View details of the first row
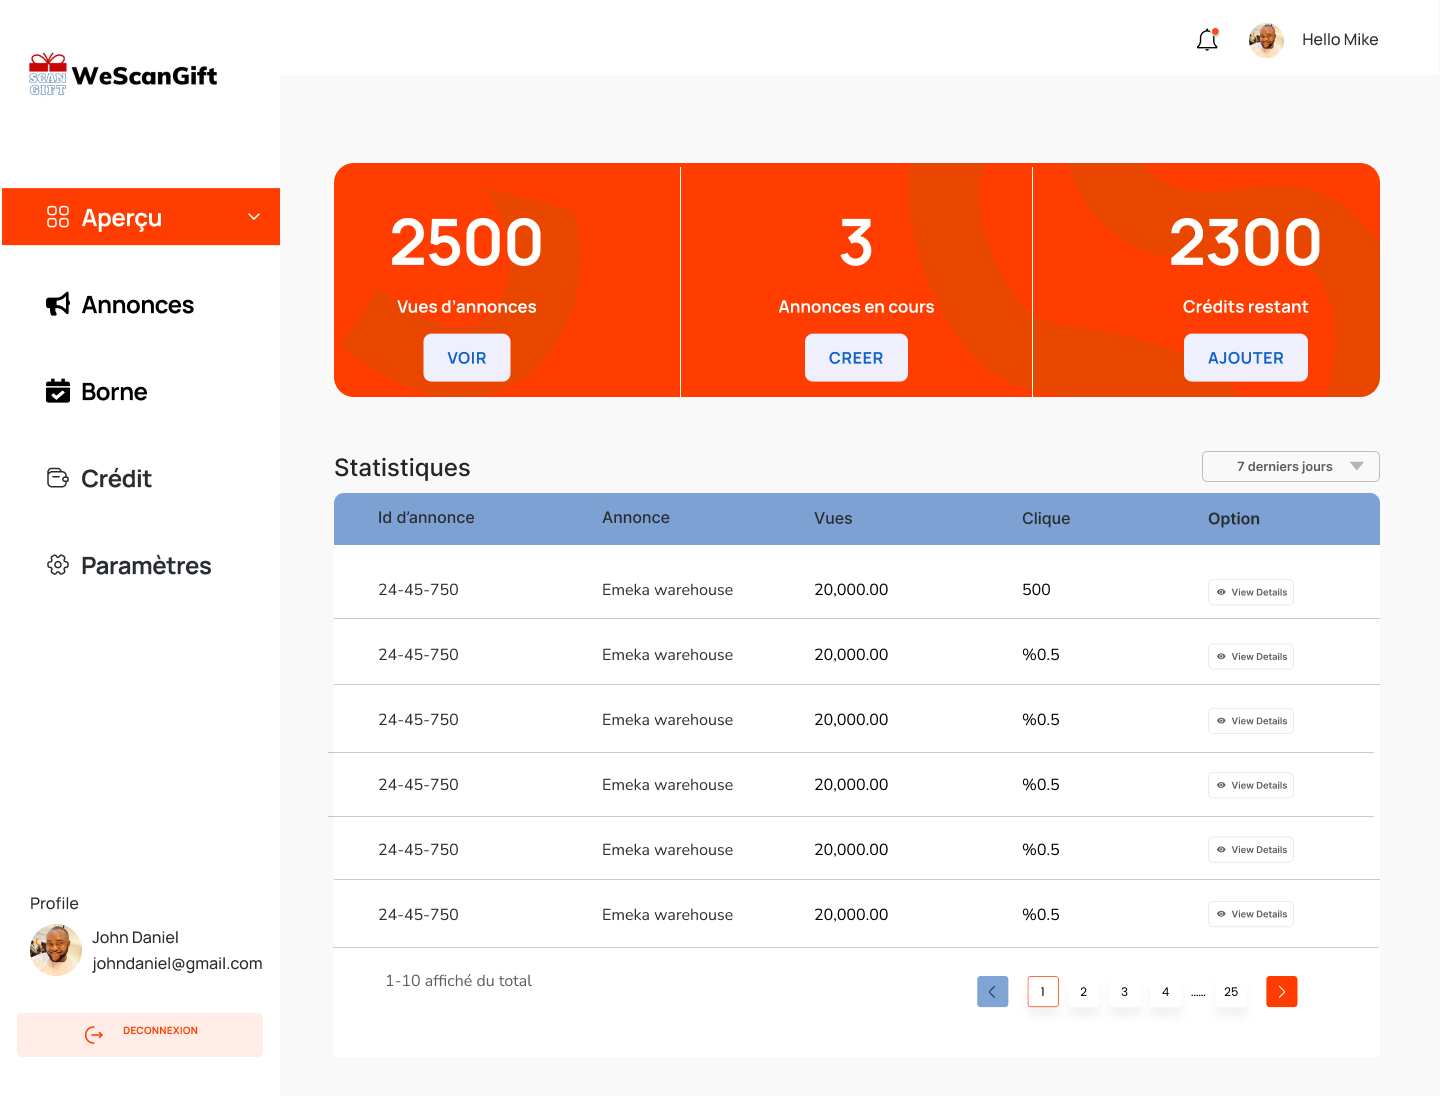 click(x=1251, y=592)
